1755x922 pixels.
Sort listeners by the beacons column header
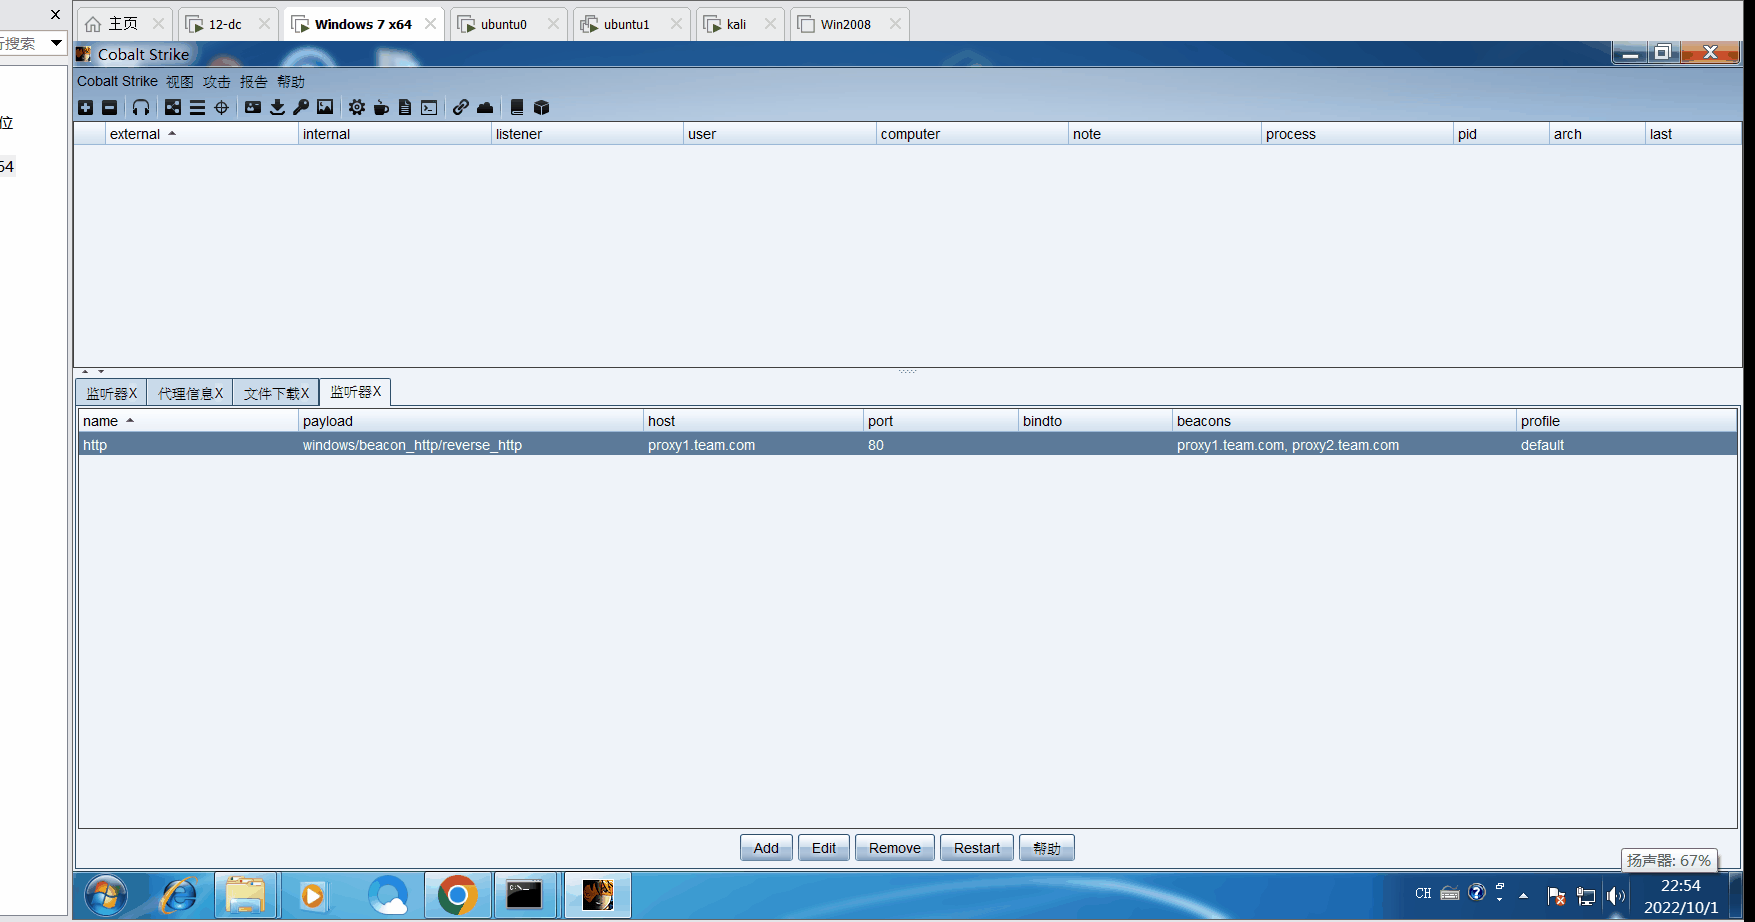click(1345, 421)
